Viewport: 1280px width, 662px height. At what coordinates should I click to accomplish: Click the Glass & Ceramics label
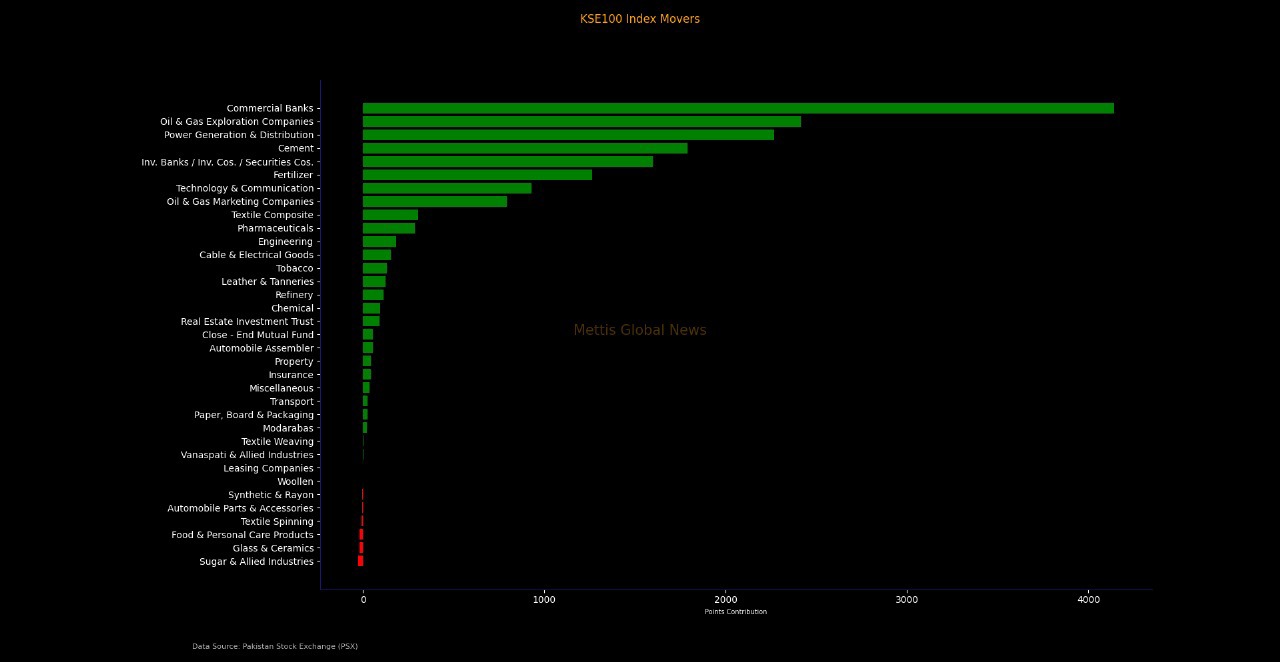tap(273, 548)
